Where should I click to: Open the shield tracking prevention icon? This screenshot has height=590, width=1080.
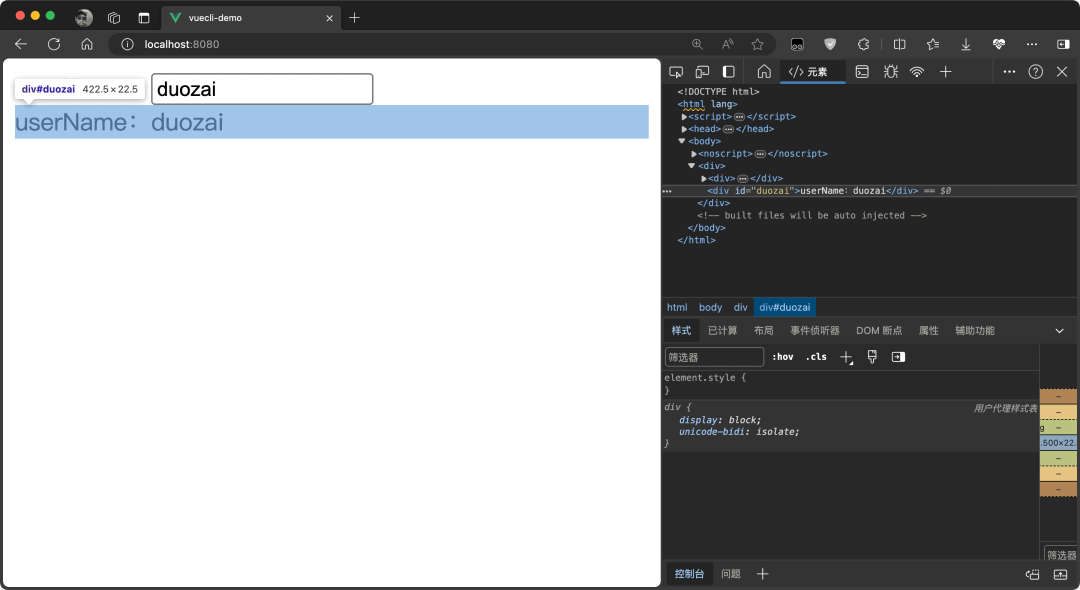tap(830, 44)
